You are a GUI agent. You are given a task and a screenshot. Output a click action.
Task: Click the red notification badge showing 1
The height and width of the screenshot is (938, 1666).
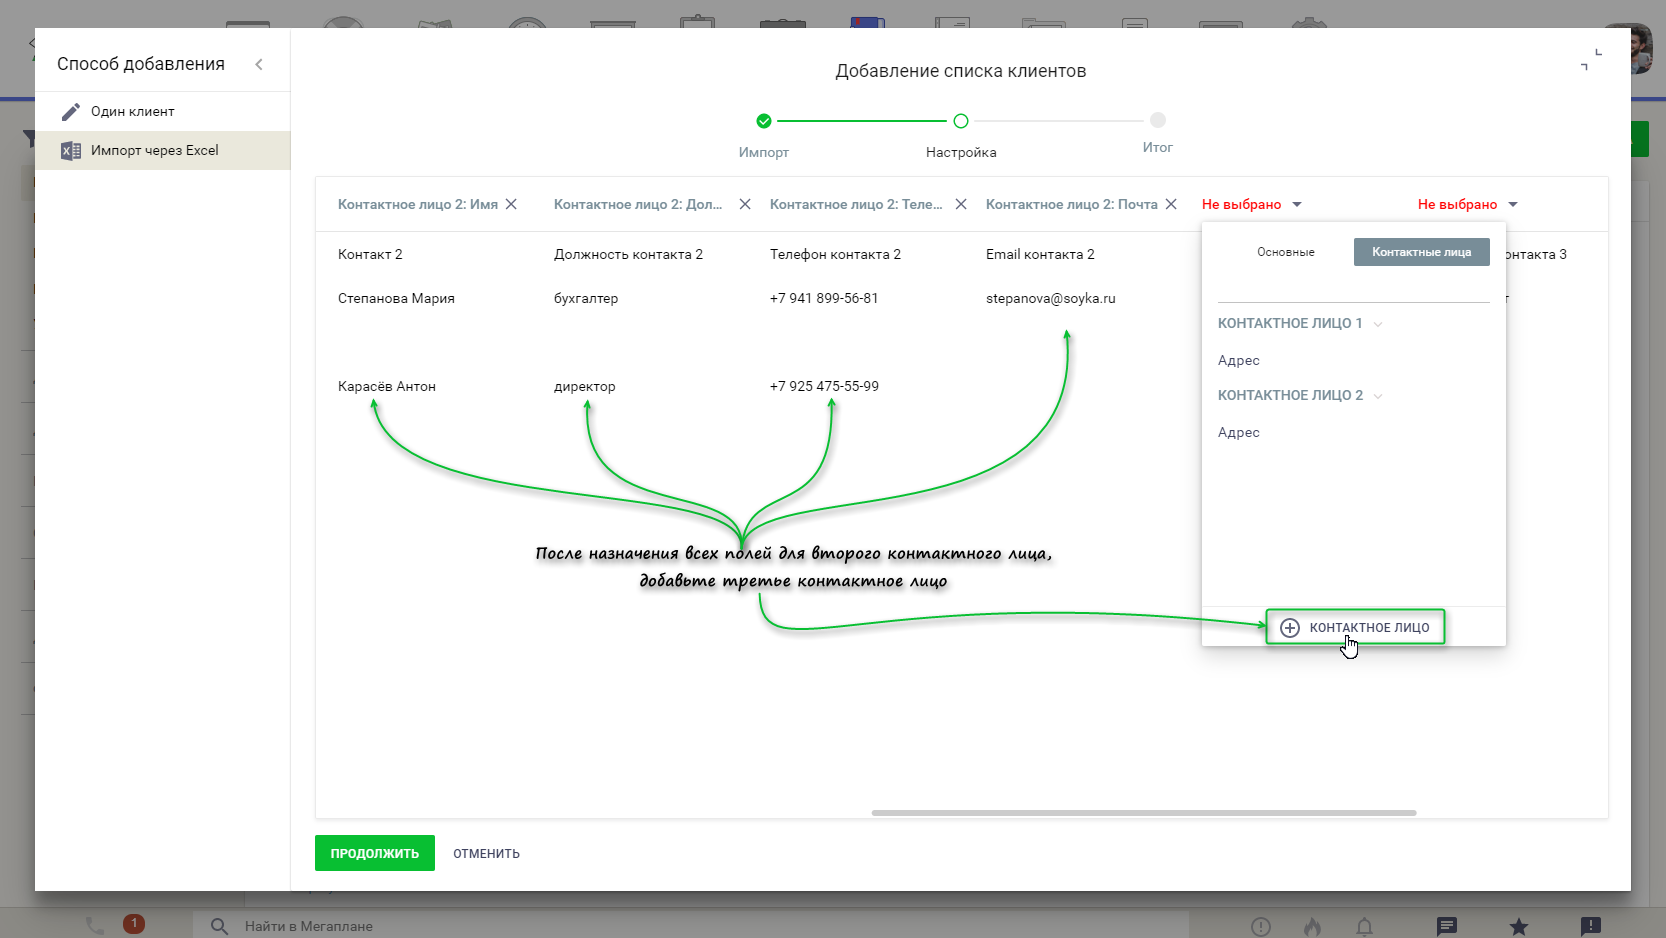tap(134, 923)
